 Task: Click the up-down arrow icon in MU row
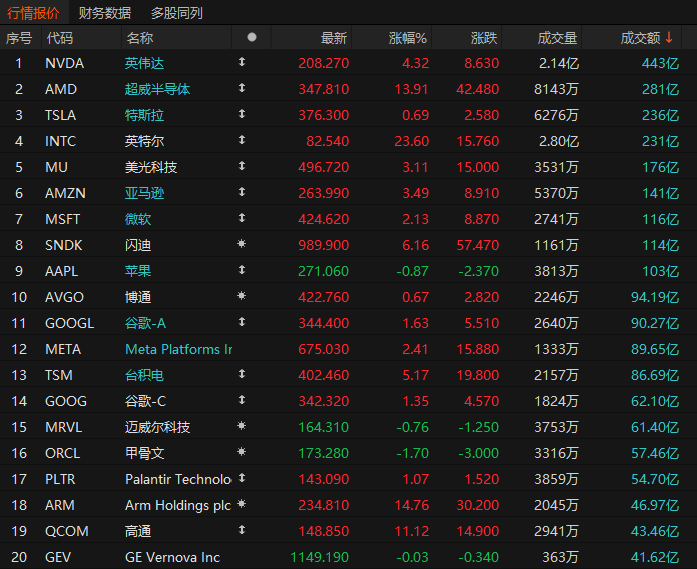pos(242,166)
